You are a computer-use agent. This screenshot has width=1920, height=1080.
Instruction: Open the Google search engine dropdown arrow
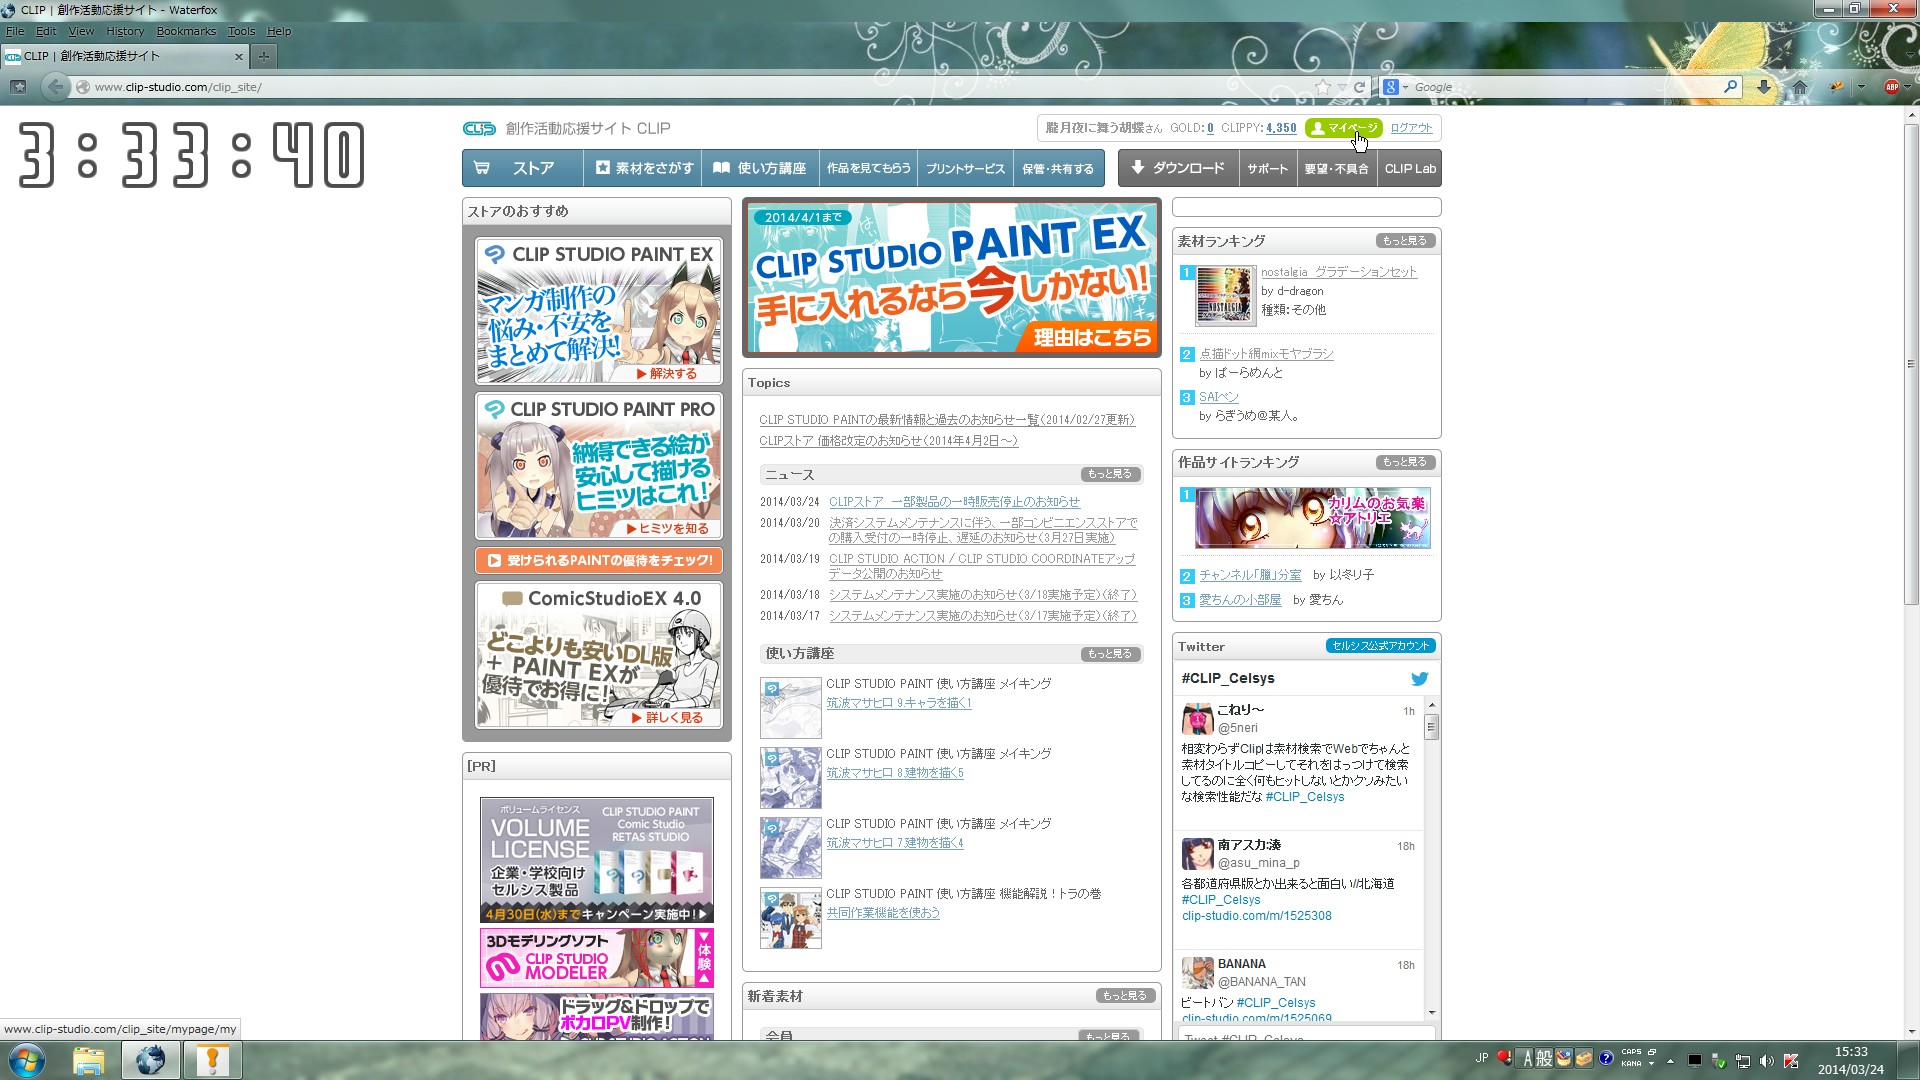tap(1405, 87)
